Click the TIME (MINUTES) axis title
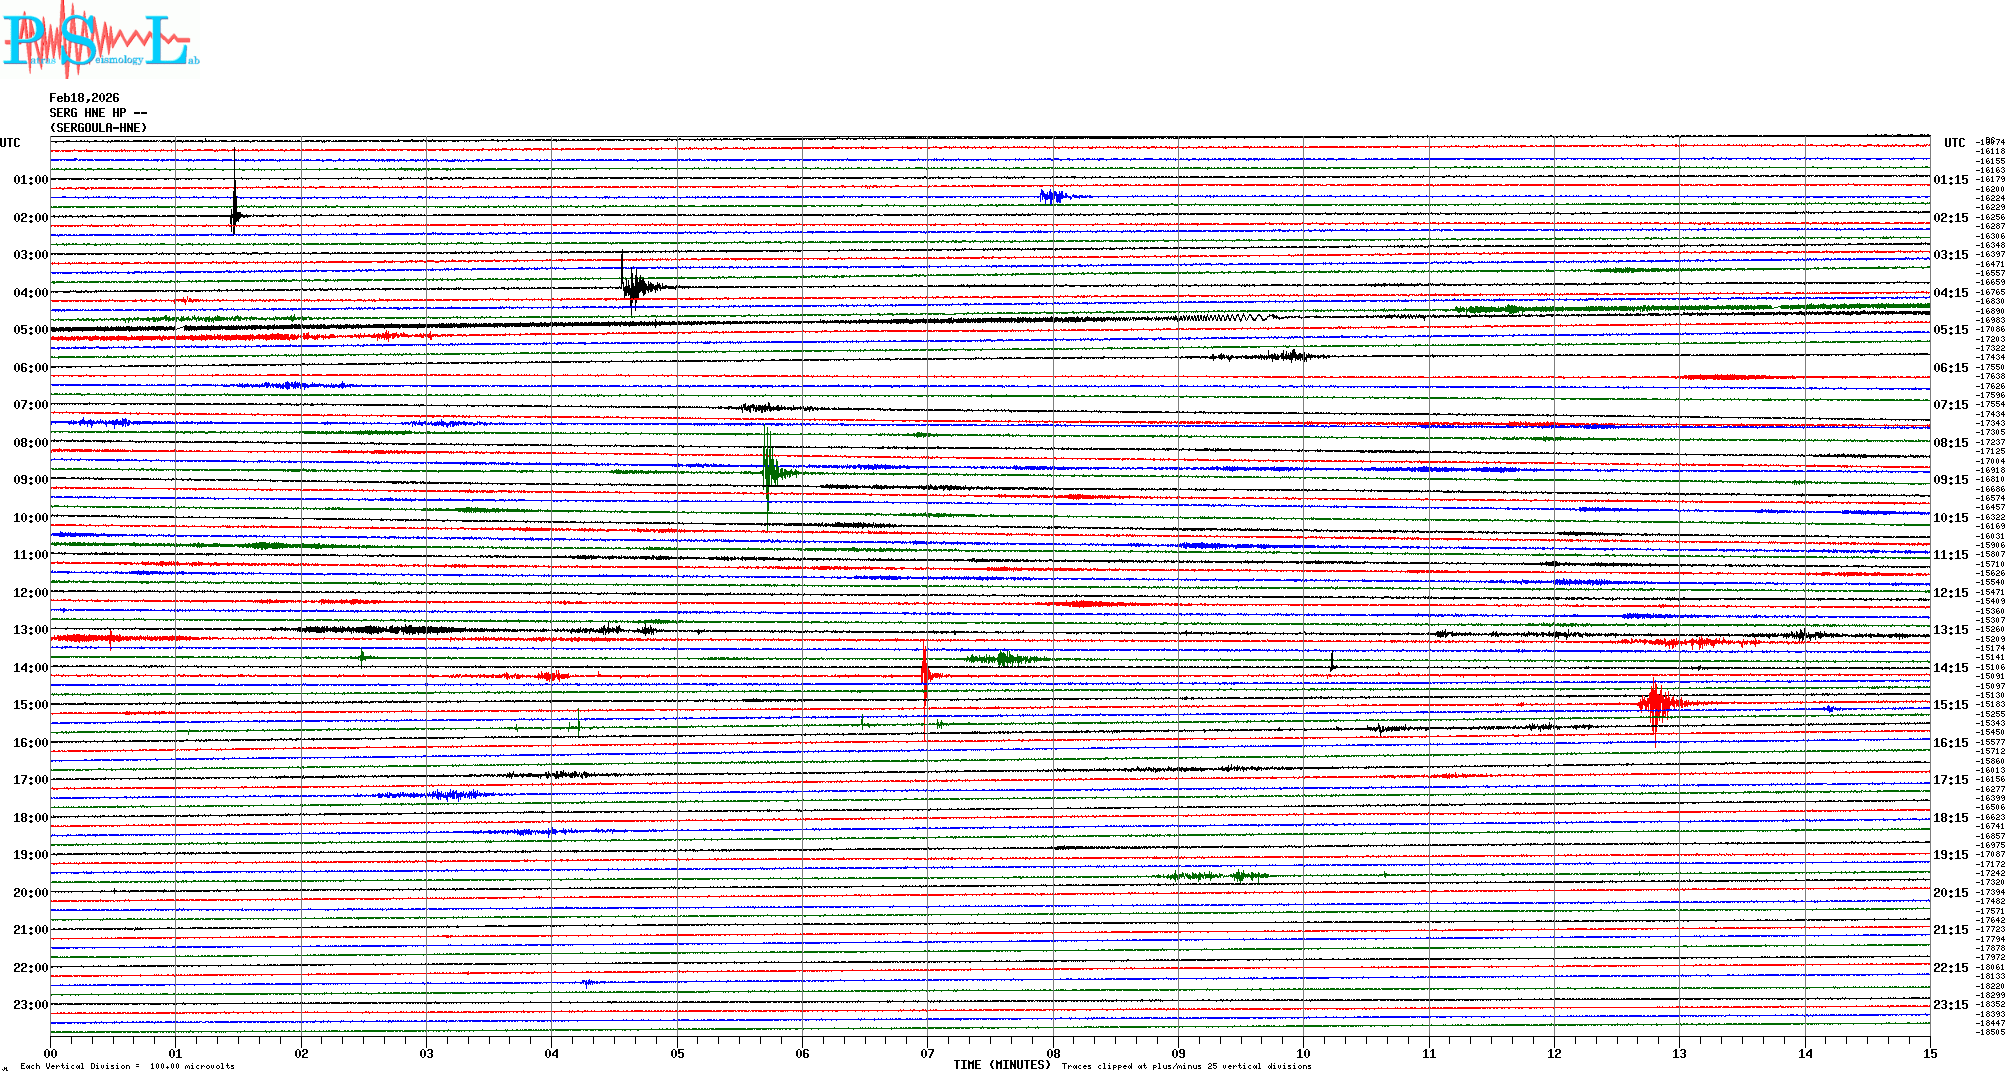 [1001, 1065]
